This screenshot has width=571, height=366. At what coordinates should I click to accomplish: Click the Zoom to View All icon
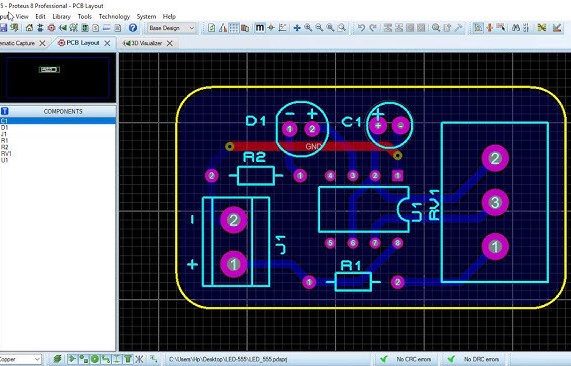330,28
